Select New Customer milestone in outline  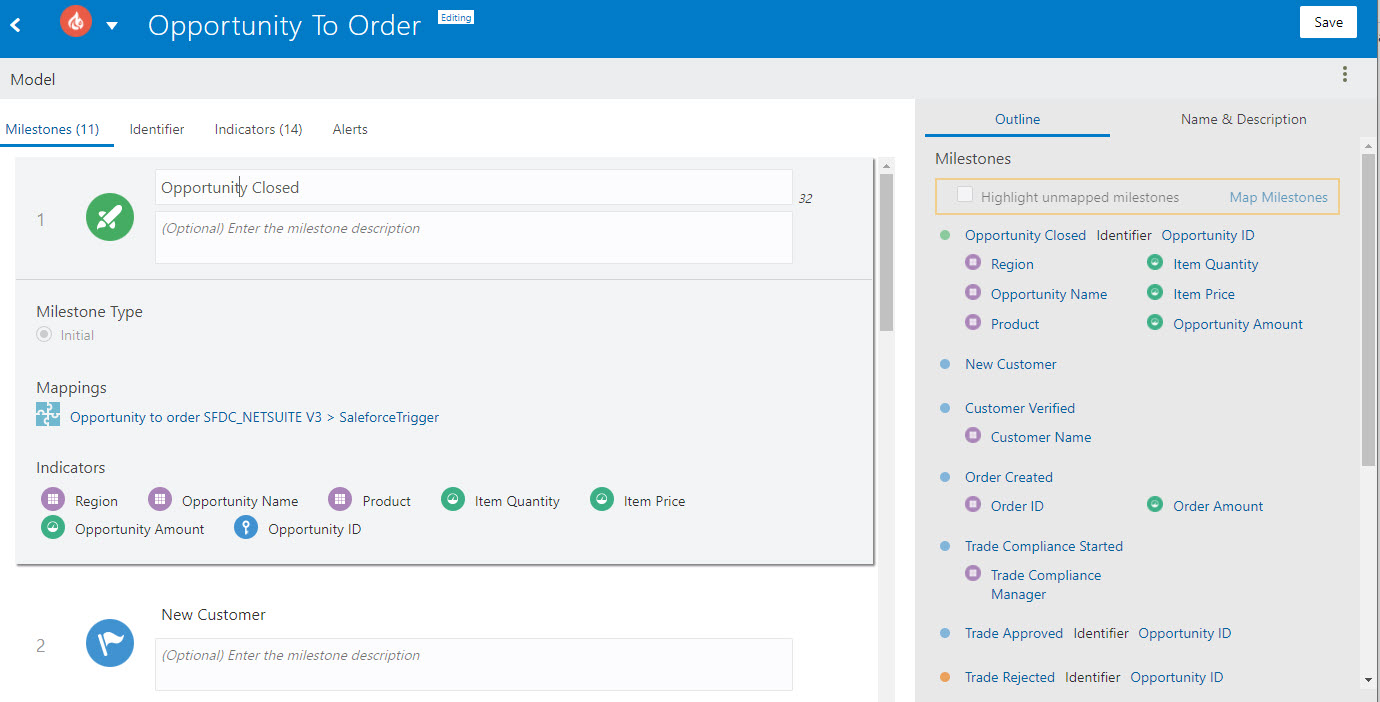(x=1010, y=364)
